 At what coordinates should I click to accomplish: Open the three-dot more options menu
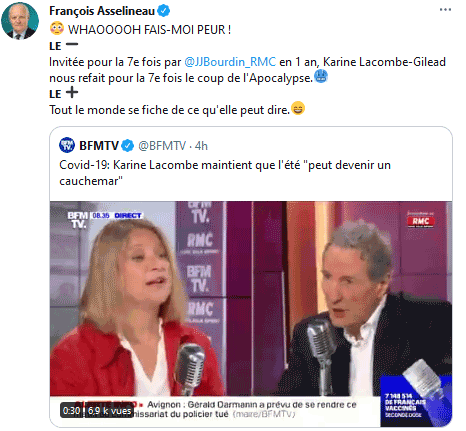(x=445, y=10)
